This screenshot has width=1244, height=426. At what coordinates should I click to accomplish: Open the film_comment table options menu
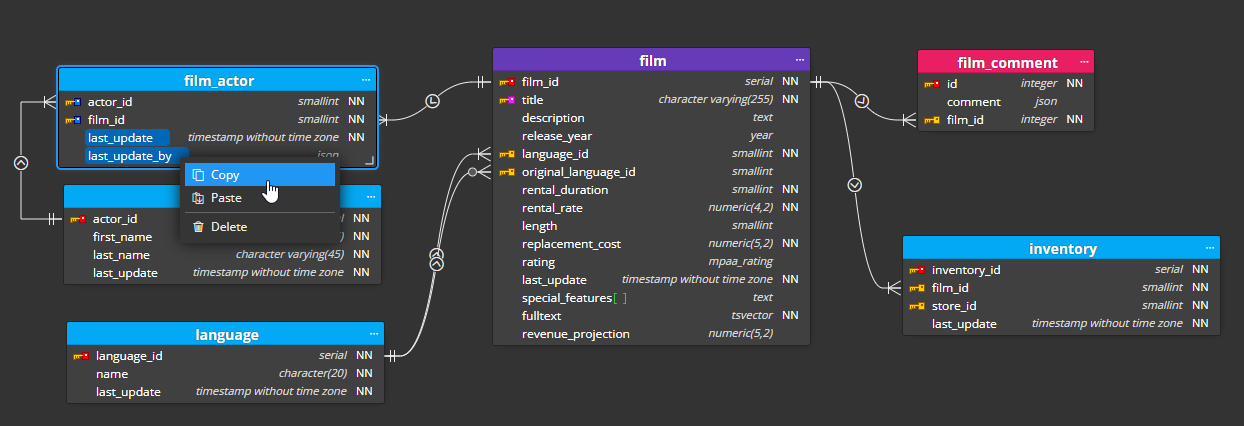coord(1084,62)
